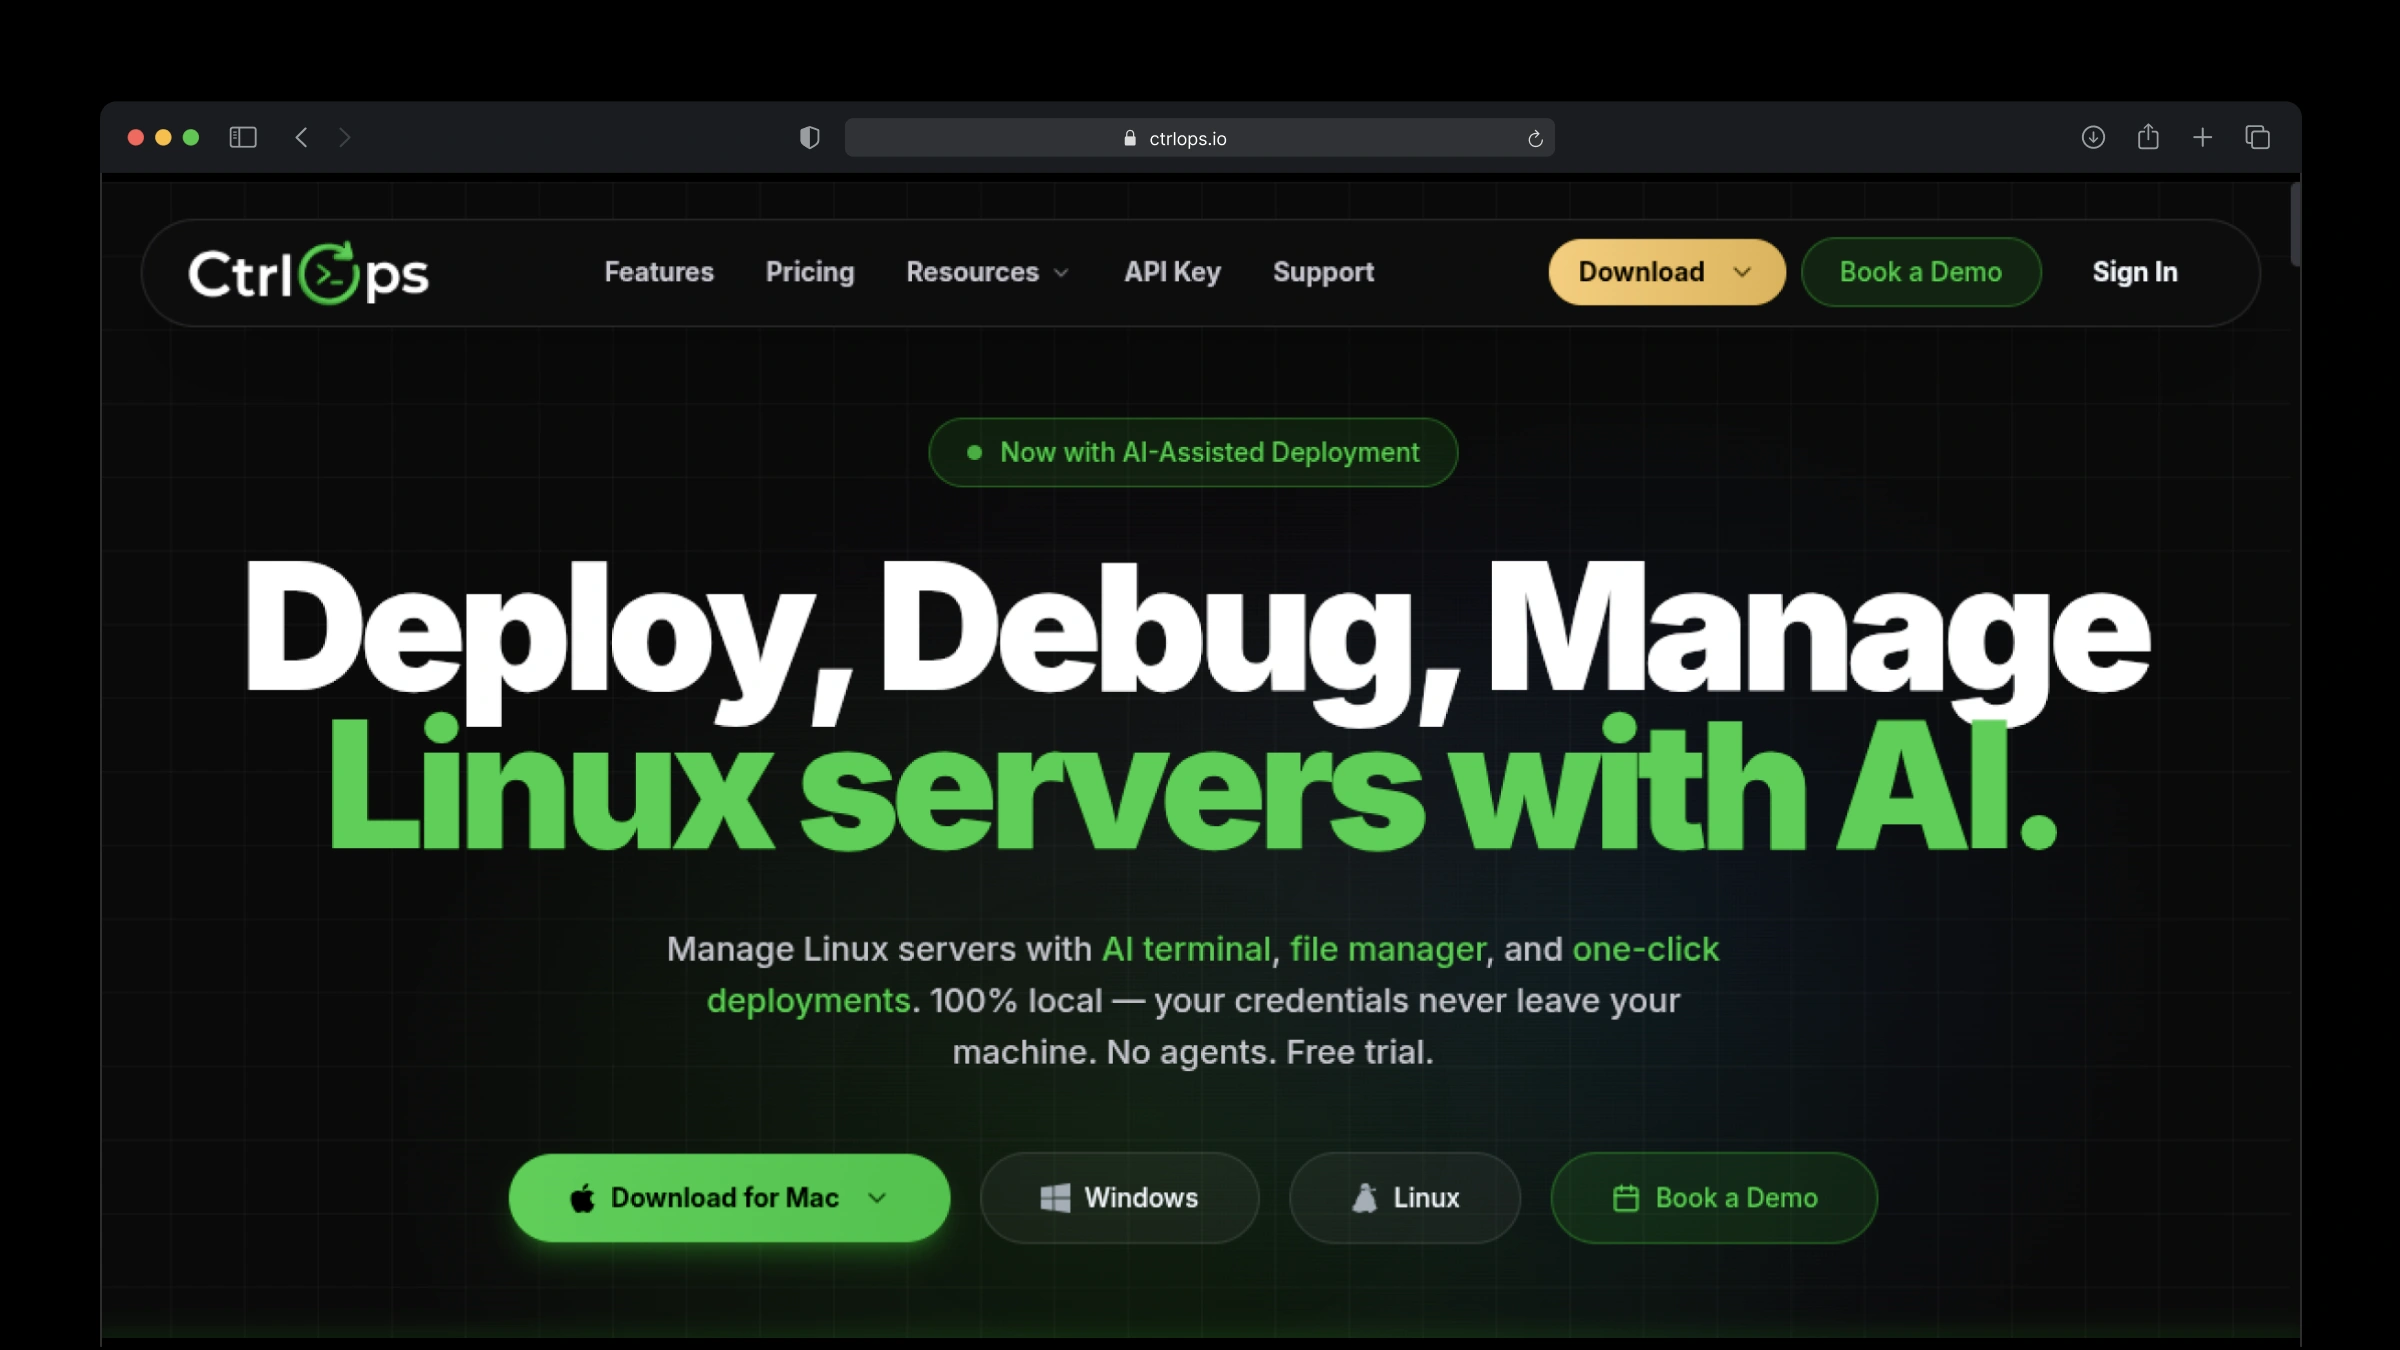Click the Windows download button

[x=1119, y=1198]
